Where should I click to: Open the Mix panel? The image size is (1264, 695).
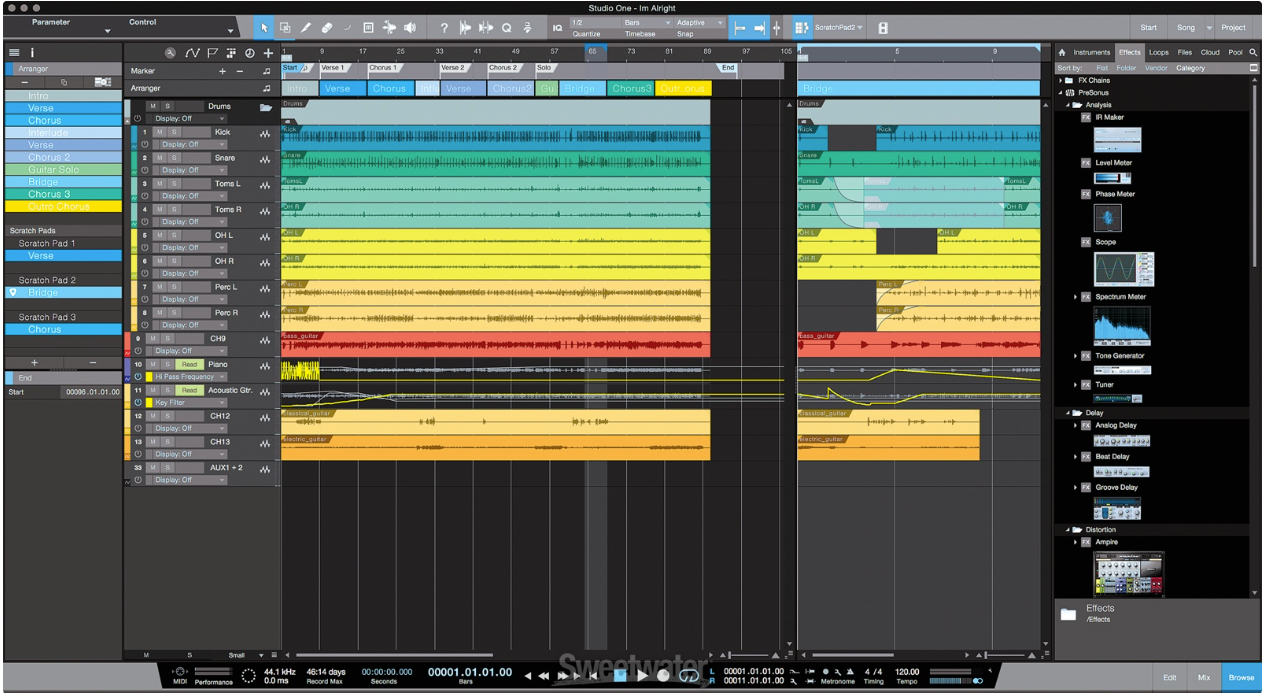click(1203, 677)
